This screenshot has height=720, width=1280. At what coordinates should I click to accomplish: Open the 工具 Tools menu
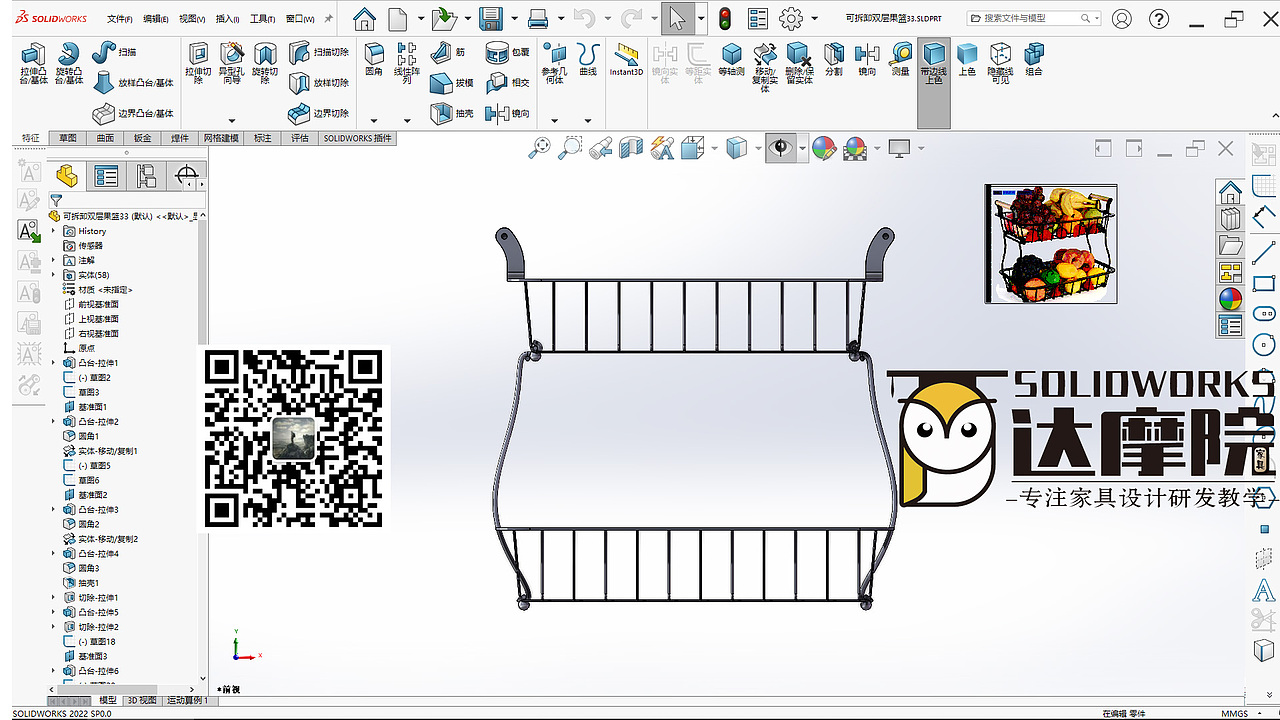pos(263,19)
